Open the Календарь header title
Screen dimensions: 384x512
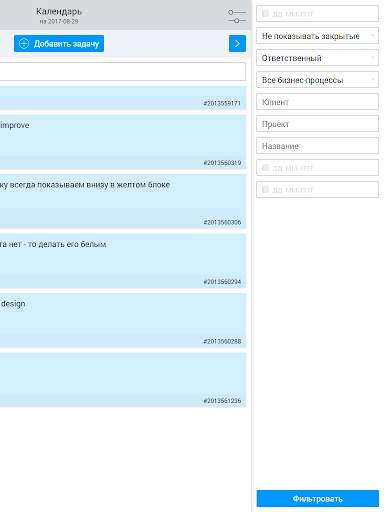[x=59, y=11]
